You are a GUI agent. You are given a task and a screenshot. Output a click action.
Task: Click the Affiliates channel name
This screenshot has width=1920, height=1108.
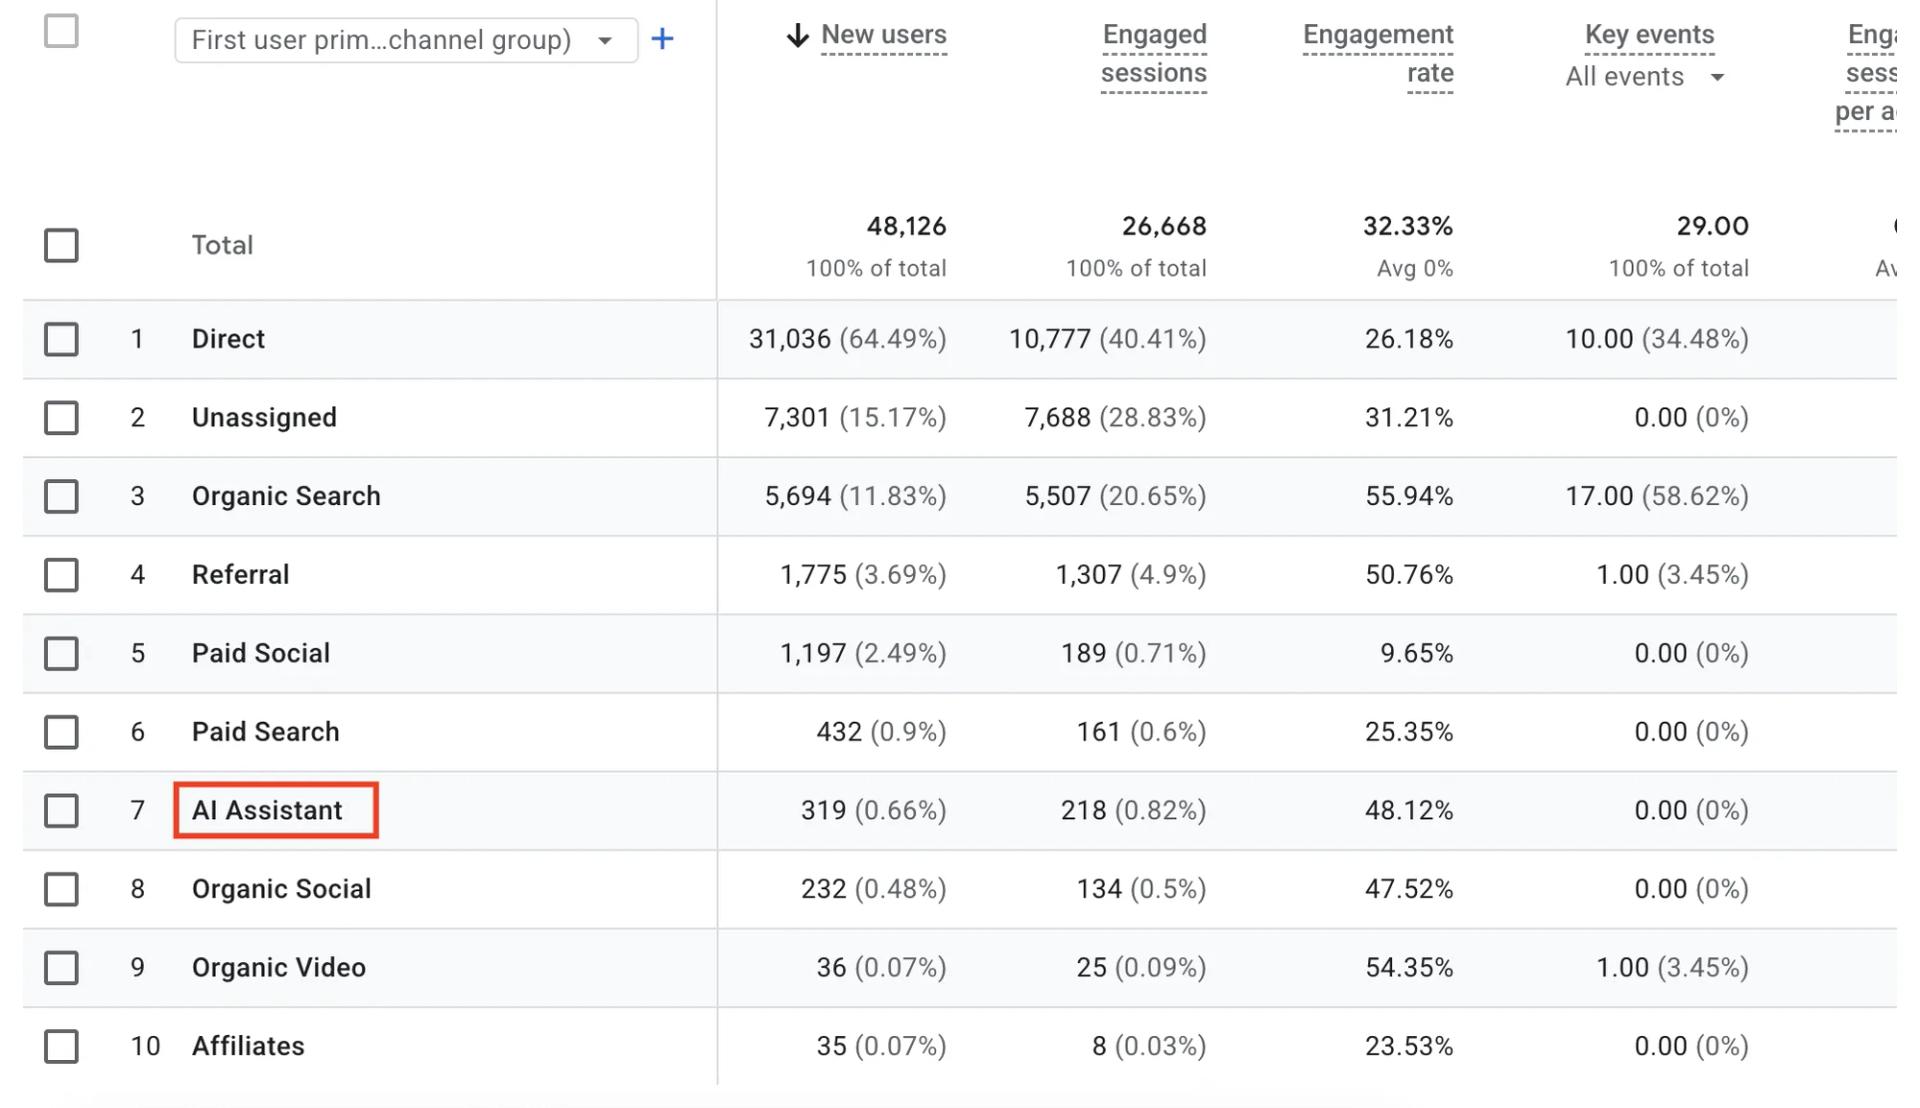(x=248, y=1047)
